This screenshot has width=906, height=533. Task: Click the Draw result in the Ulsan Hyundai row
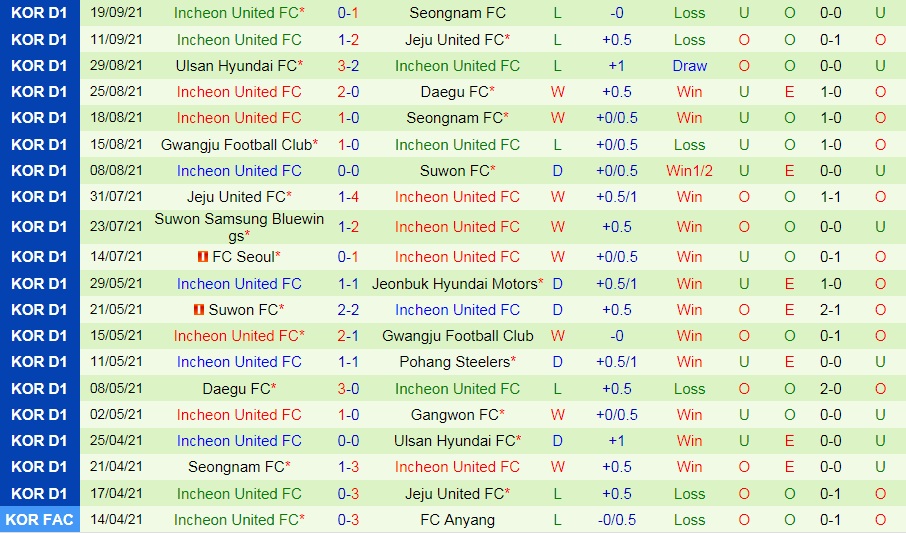689,66
